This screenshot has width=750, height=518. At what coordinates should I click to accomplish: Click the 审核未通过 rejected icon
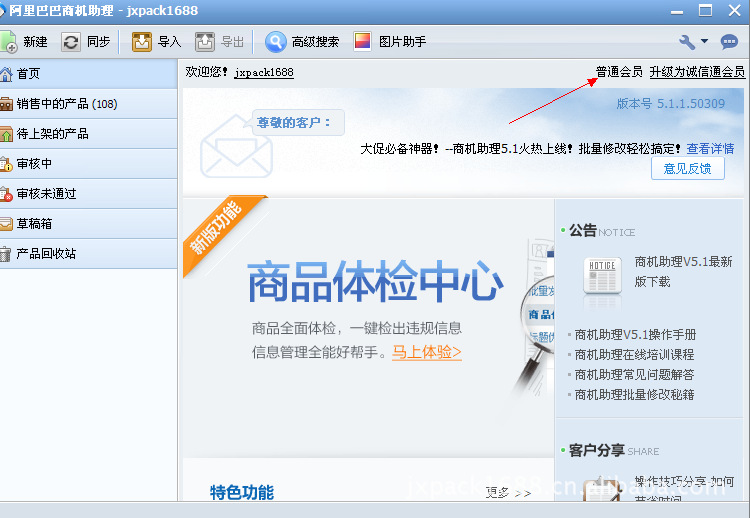[x=6, y=194]
